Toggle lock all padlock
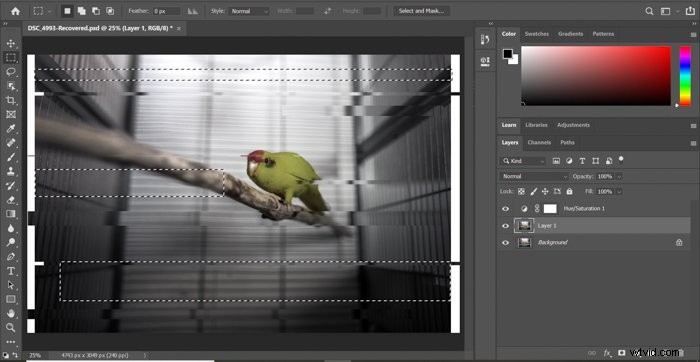This screenshot has height=362, width=700. pos(569,191)
